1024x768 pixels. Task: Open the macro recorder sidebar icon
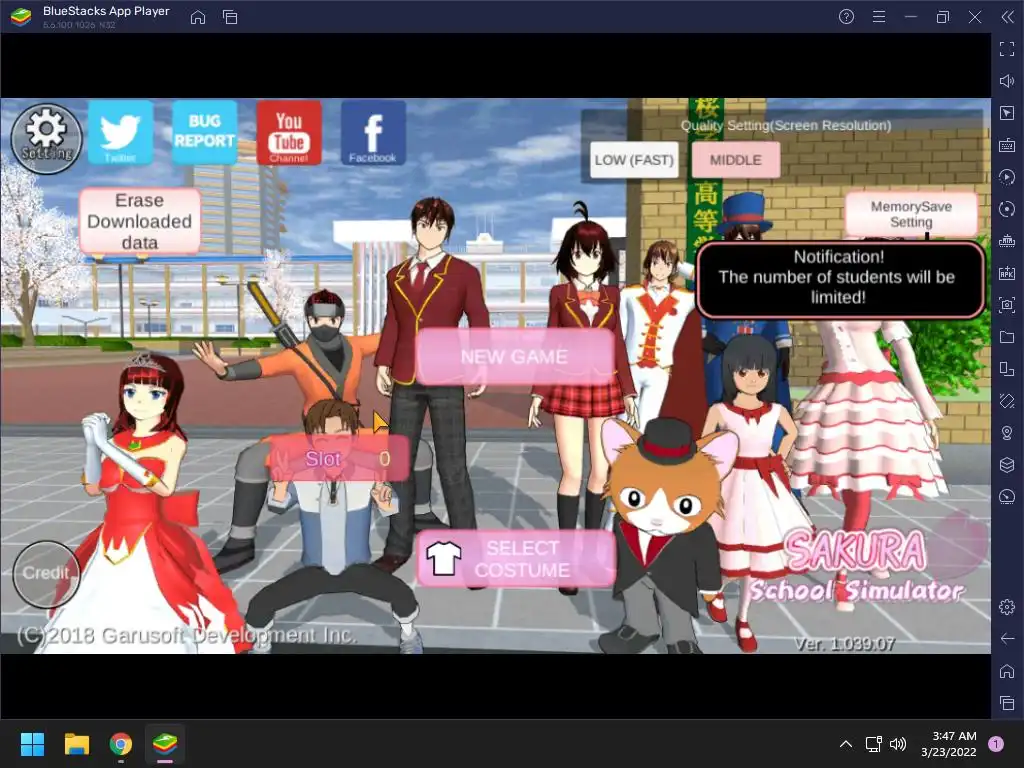click(1007, 177)
